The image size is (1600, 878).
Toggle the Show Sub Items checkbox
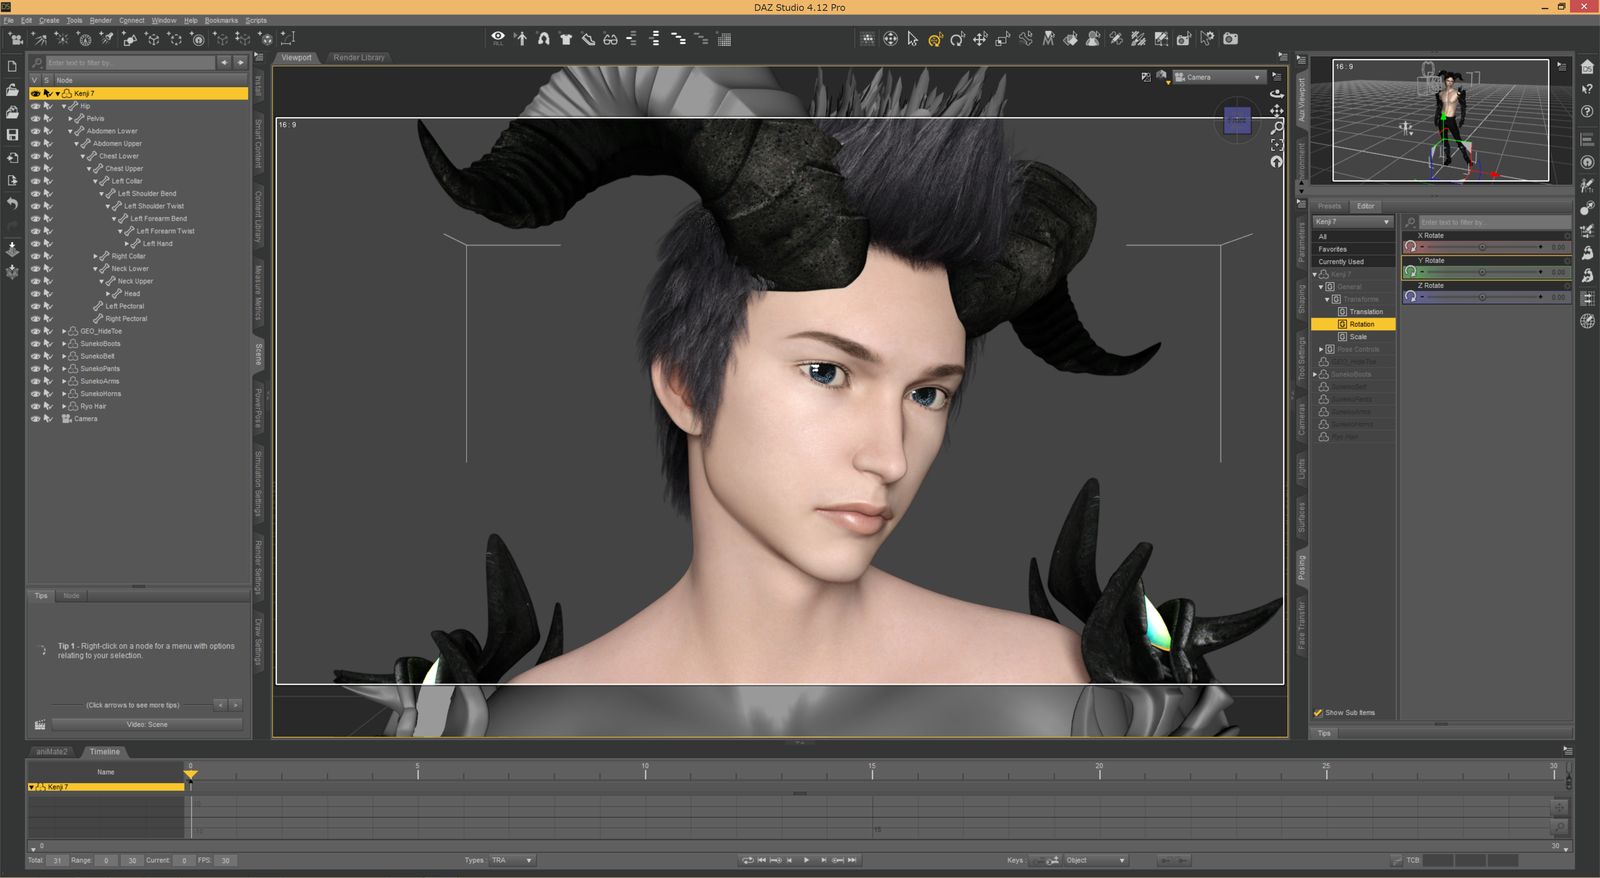click(x=1318, y=713)
